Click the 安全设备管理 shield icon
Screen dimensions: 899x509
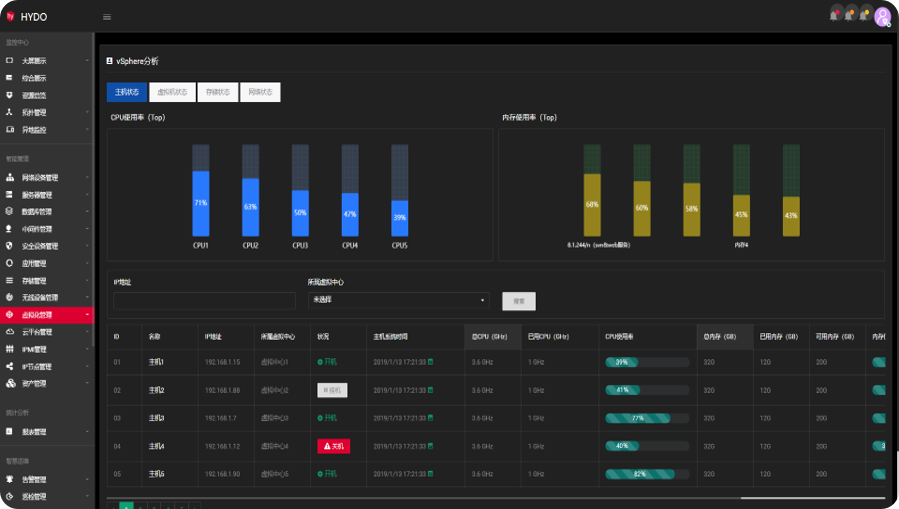[10, 246]
